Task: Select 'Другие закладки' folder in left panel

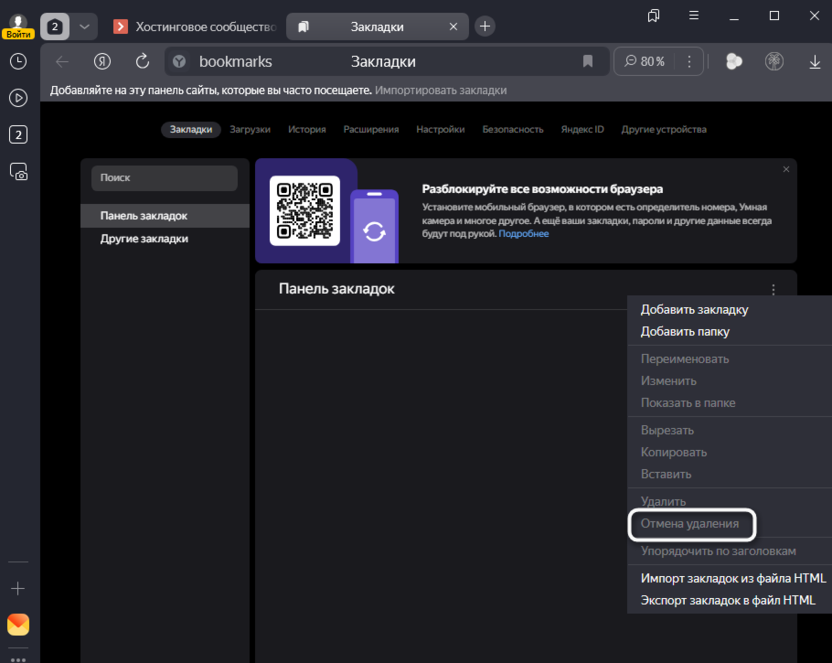Action: (144, 239)
